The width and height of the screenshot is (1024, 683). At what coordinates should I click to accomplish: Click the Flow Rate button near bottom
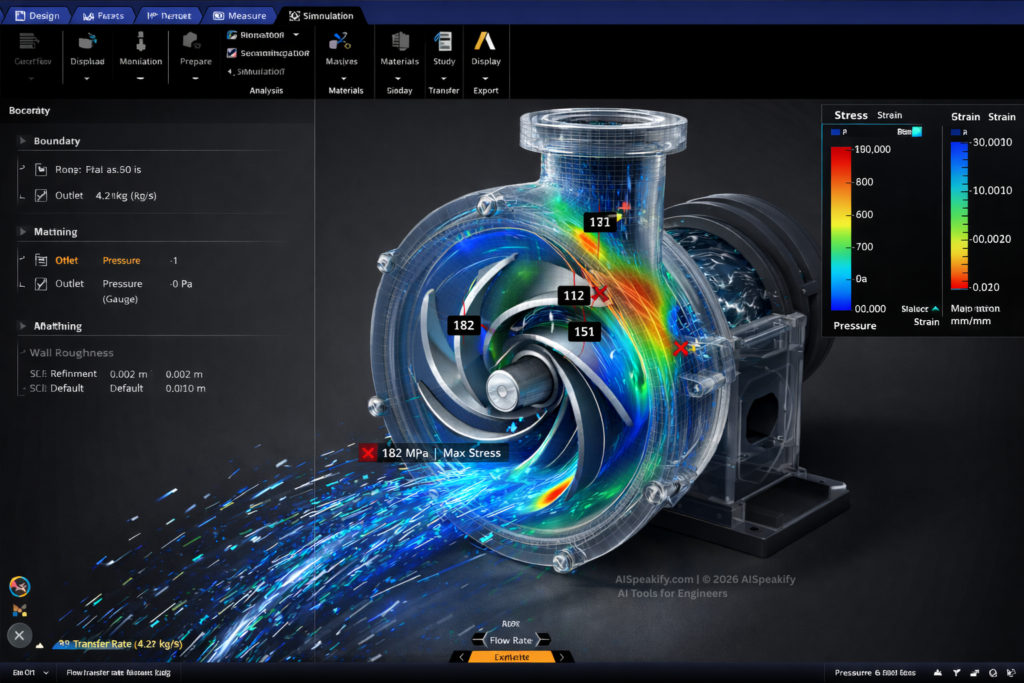point(510,639)
